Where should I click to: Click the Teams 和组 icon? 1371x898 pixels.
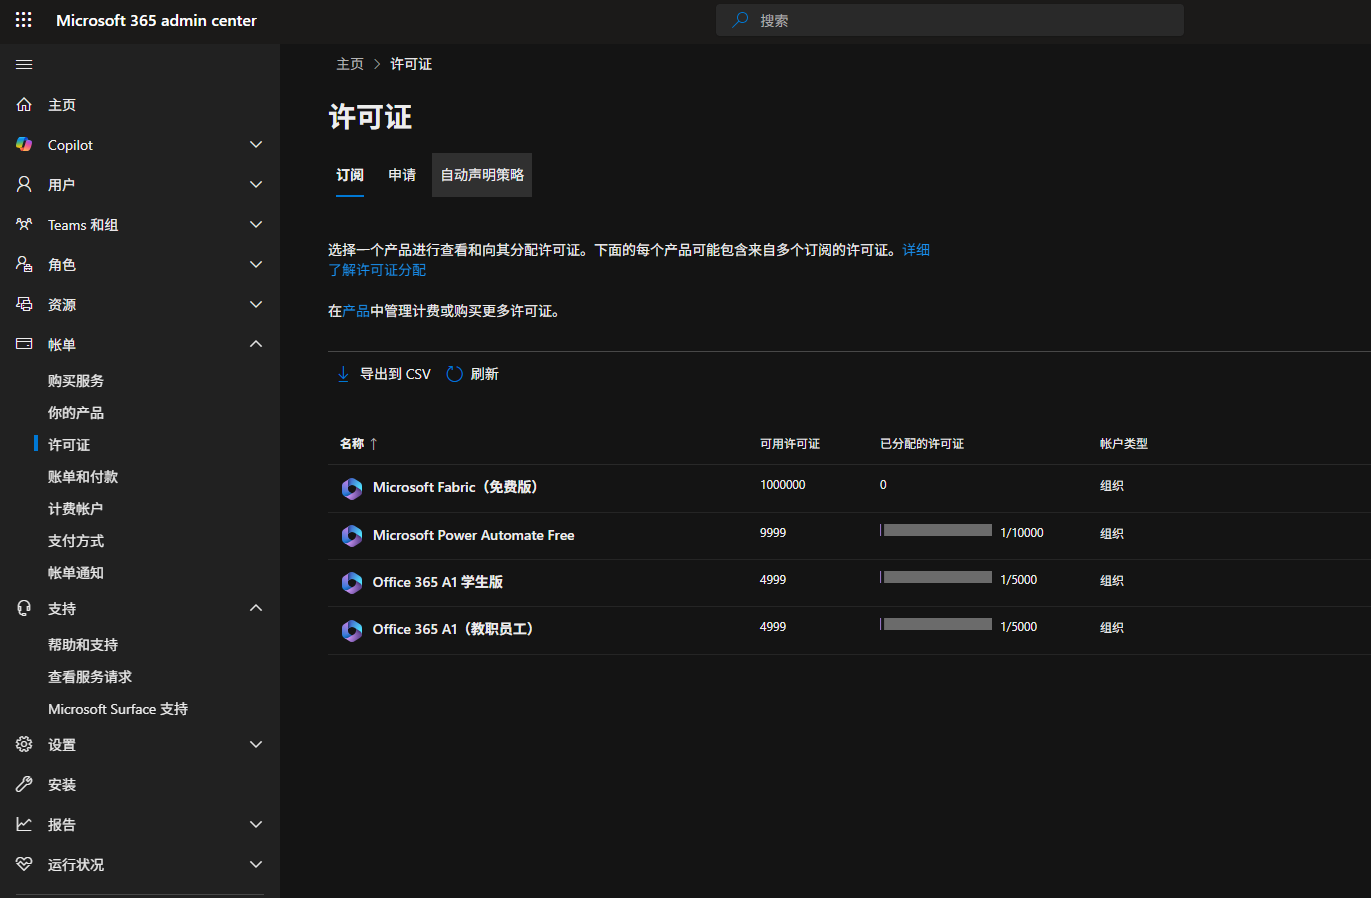point(24,224)
